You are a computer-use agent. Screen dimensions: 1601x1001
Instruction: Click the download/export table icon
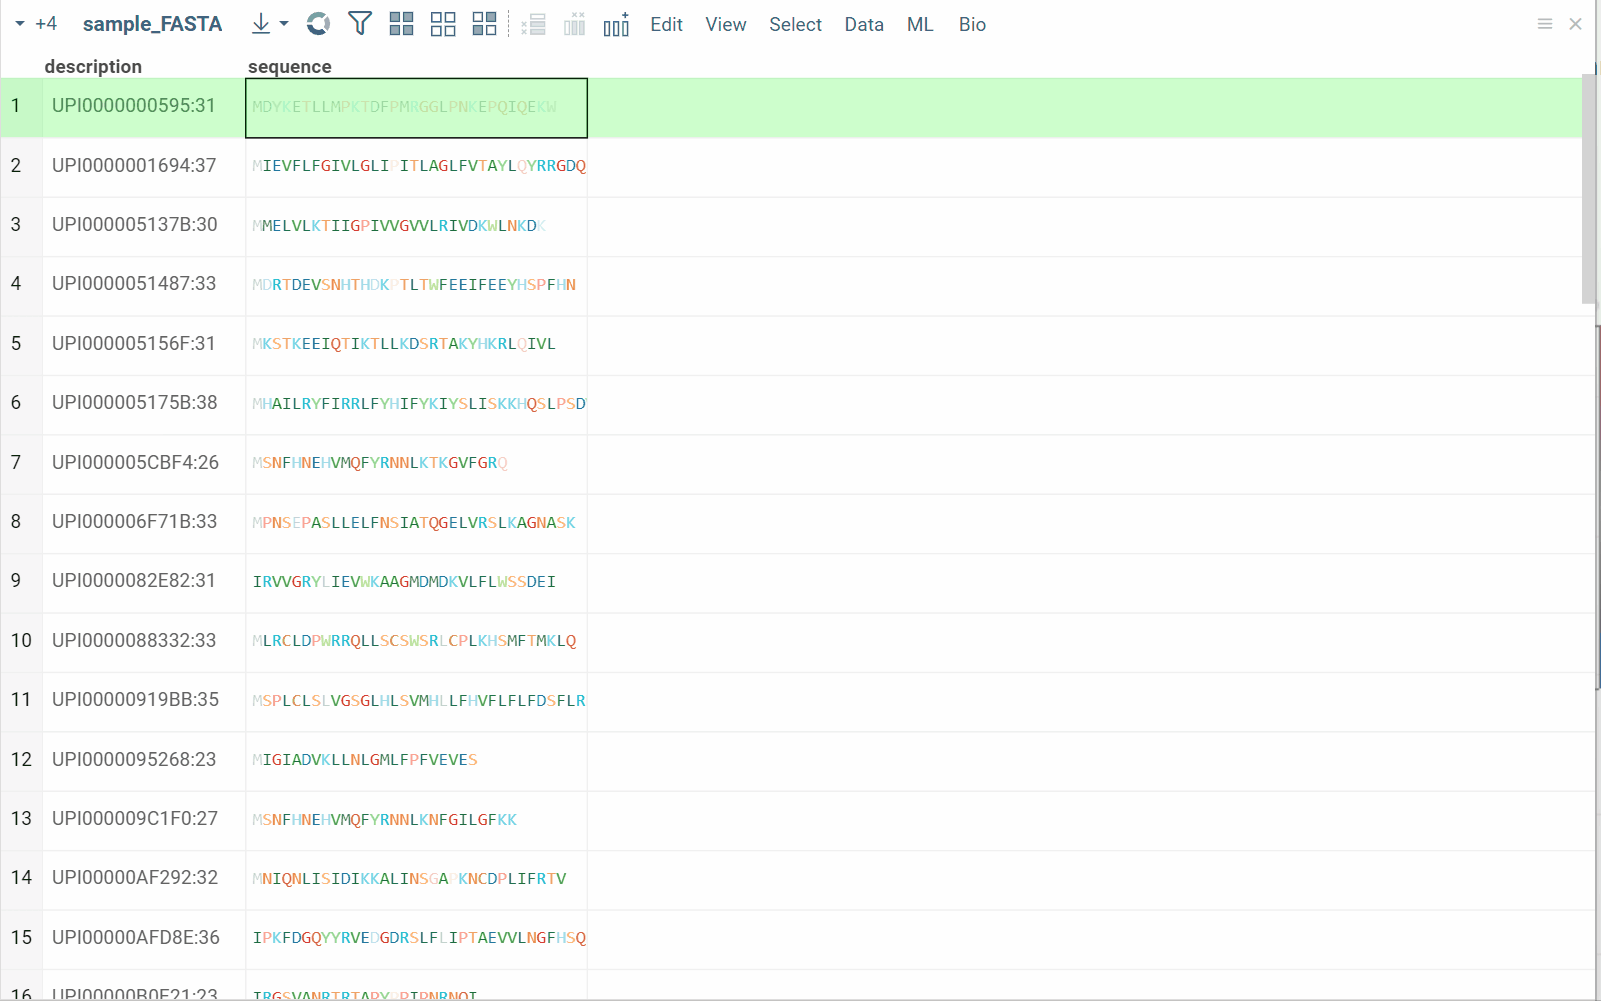[x=261, y=24]
